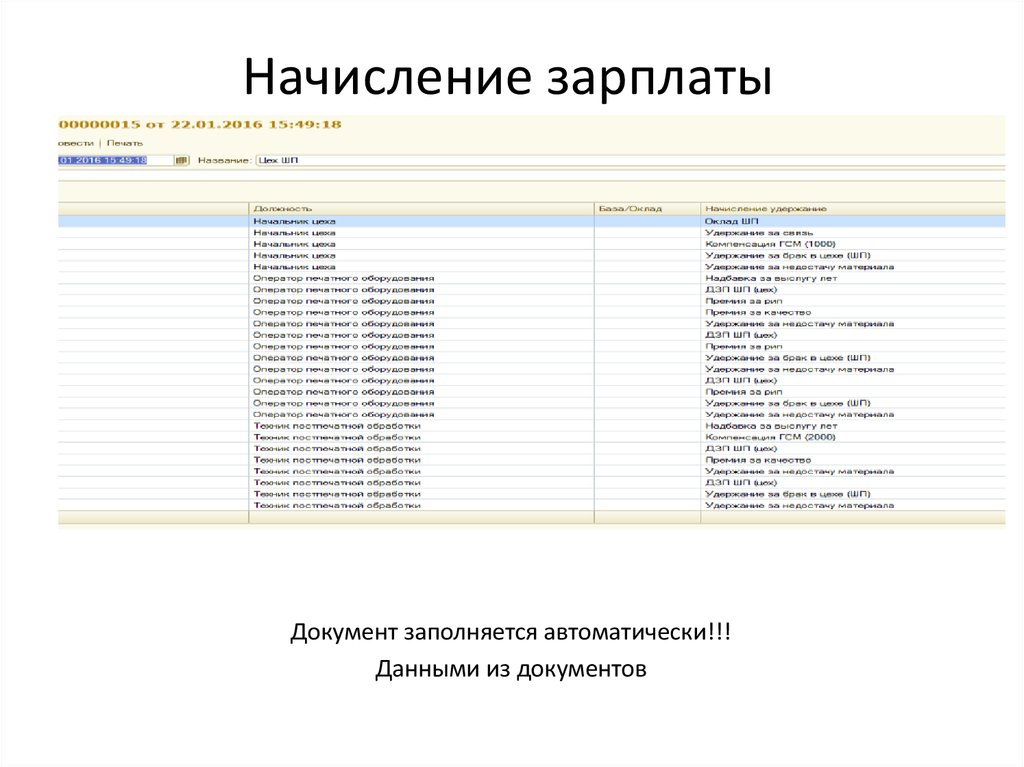
Task: Click Начальник цеха in the highlighted first row
Action: (x=294, y=221)
